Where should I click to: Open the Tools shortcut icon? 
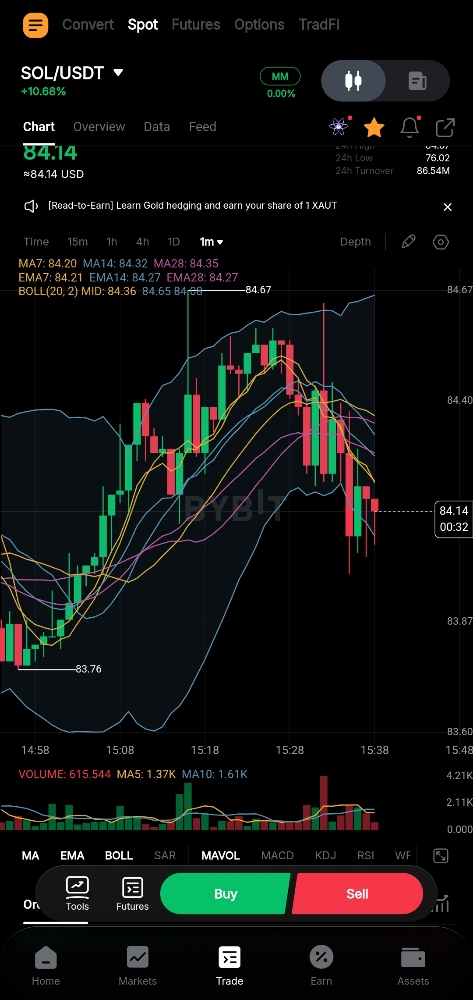pyautogui.click(x=77, y=893)
